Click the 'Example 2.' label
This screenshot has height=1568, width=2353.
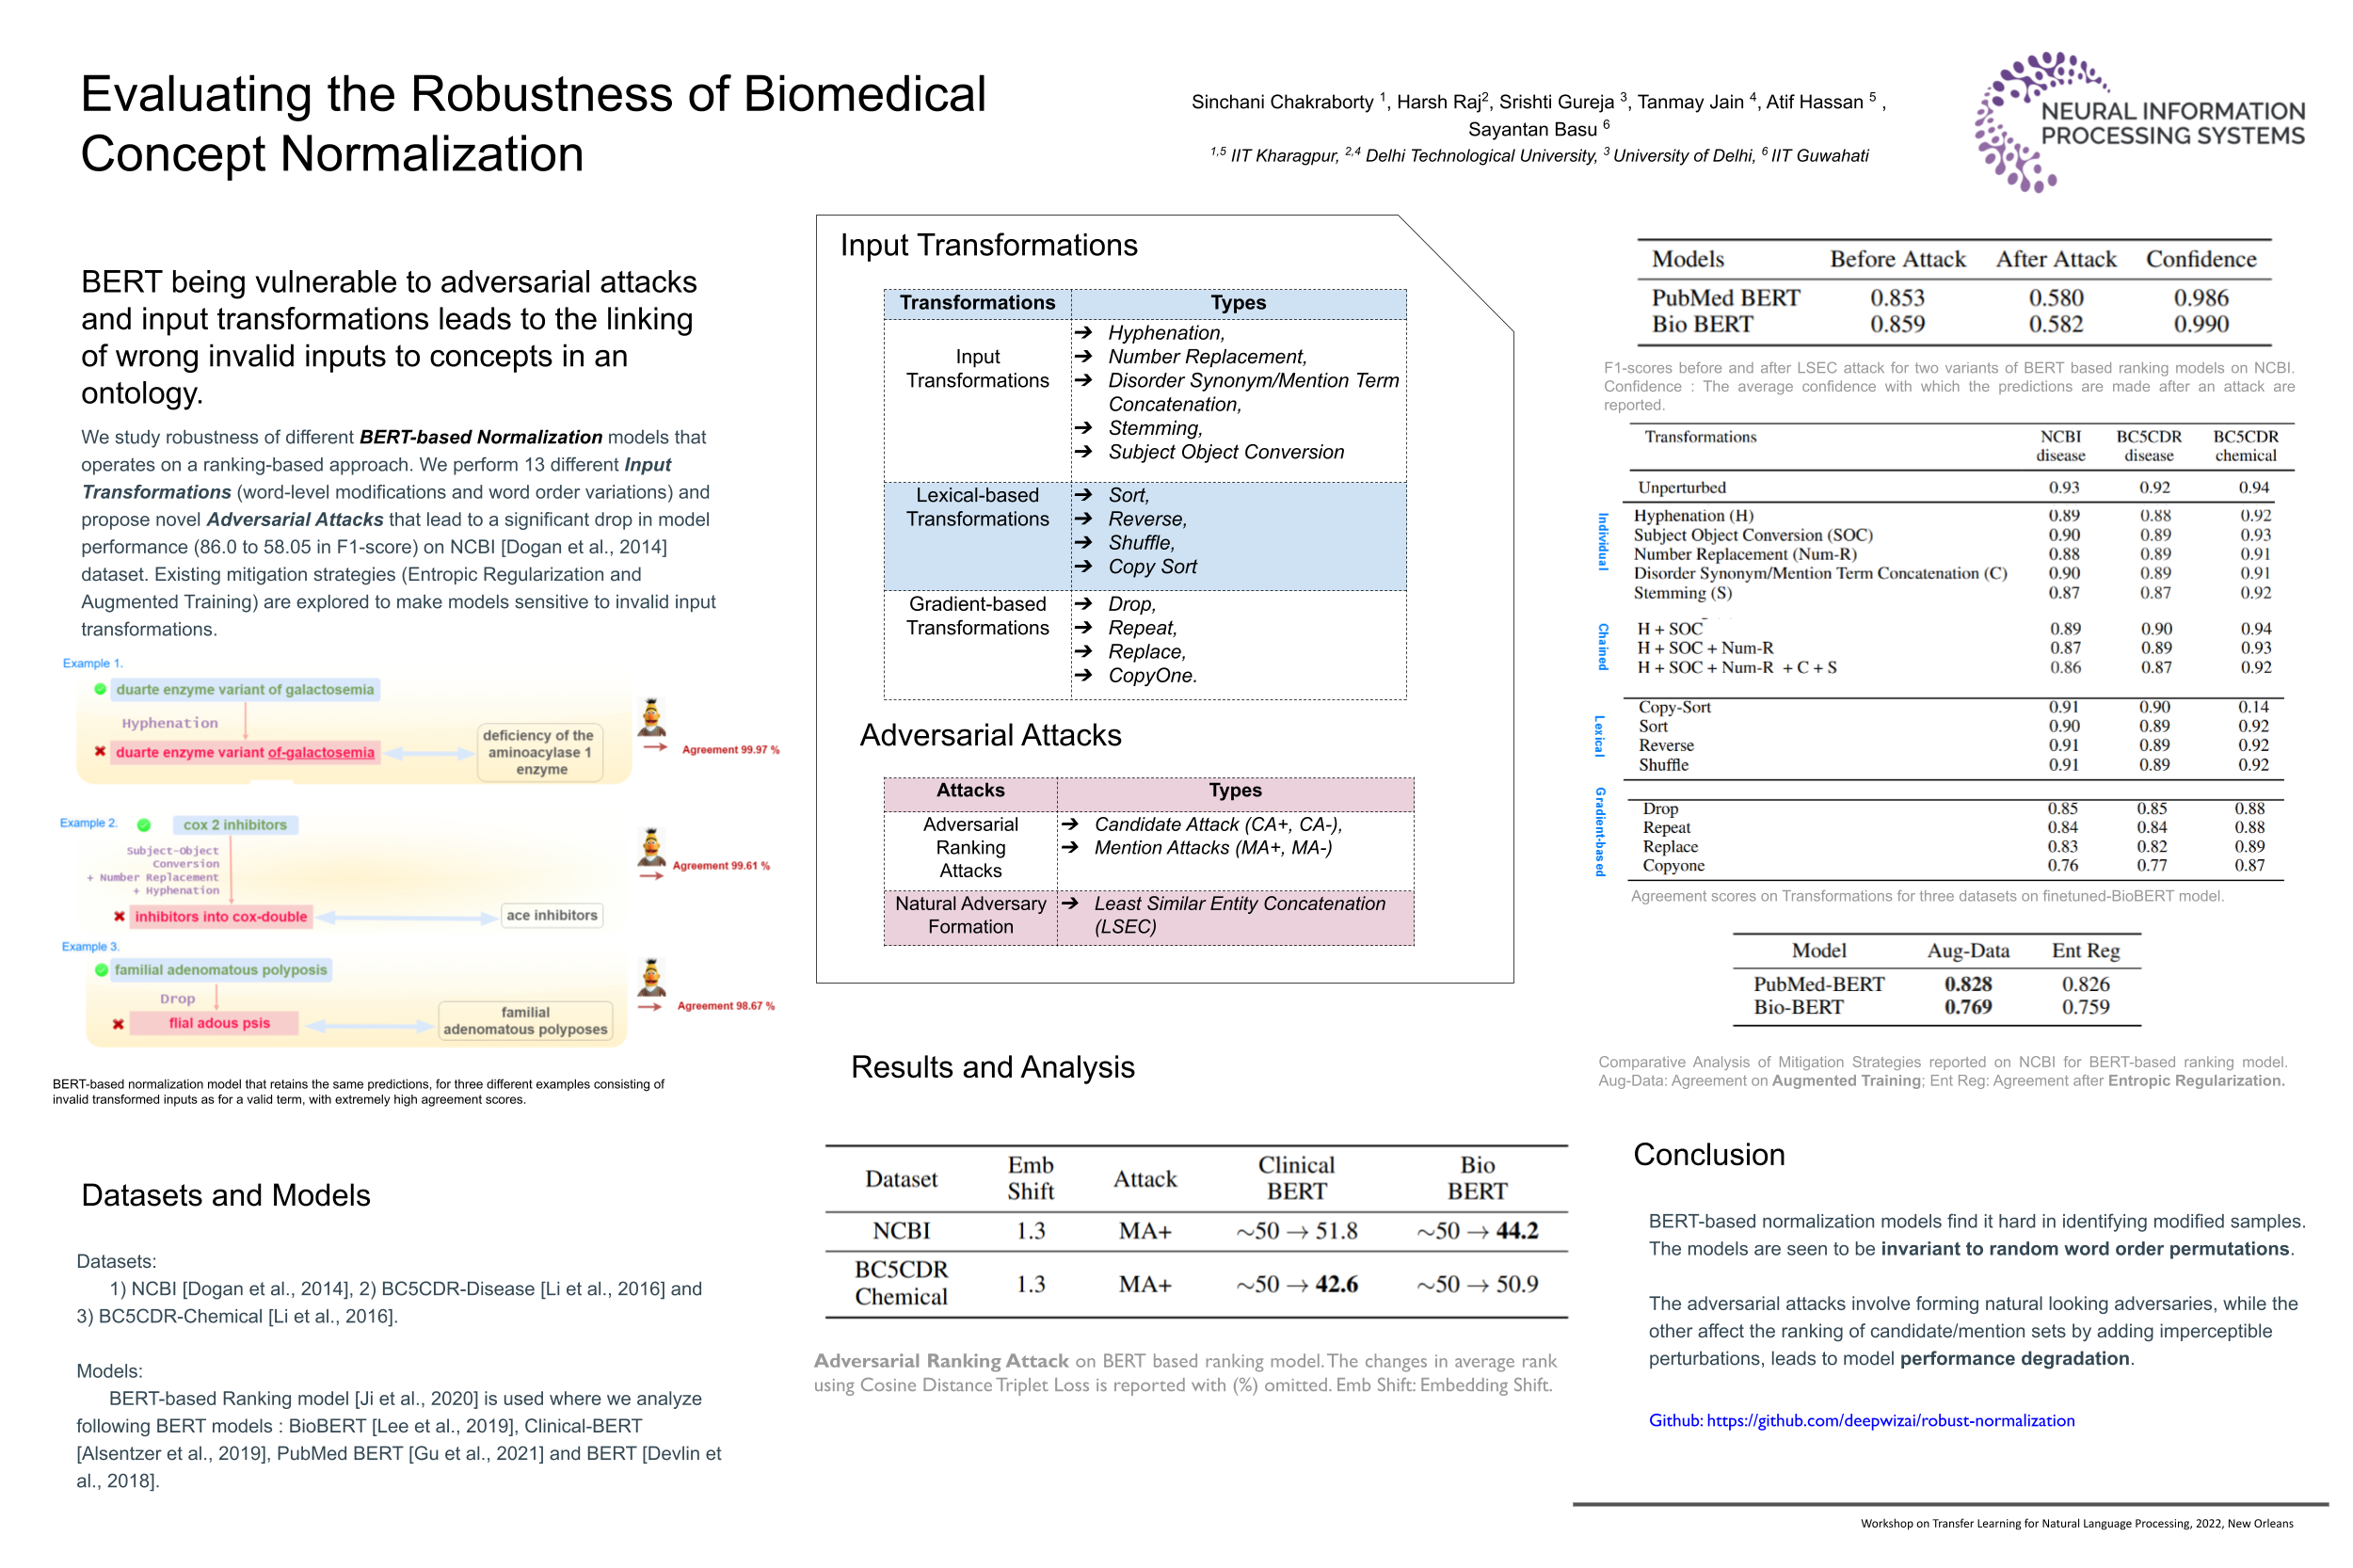pyautogui.click(x=88, y=823)
